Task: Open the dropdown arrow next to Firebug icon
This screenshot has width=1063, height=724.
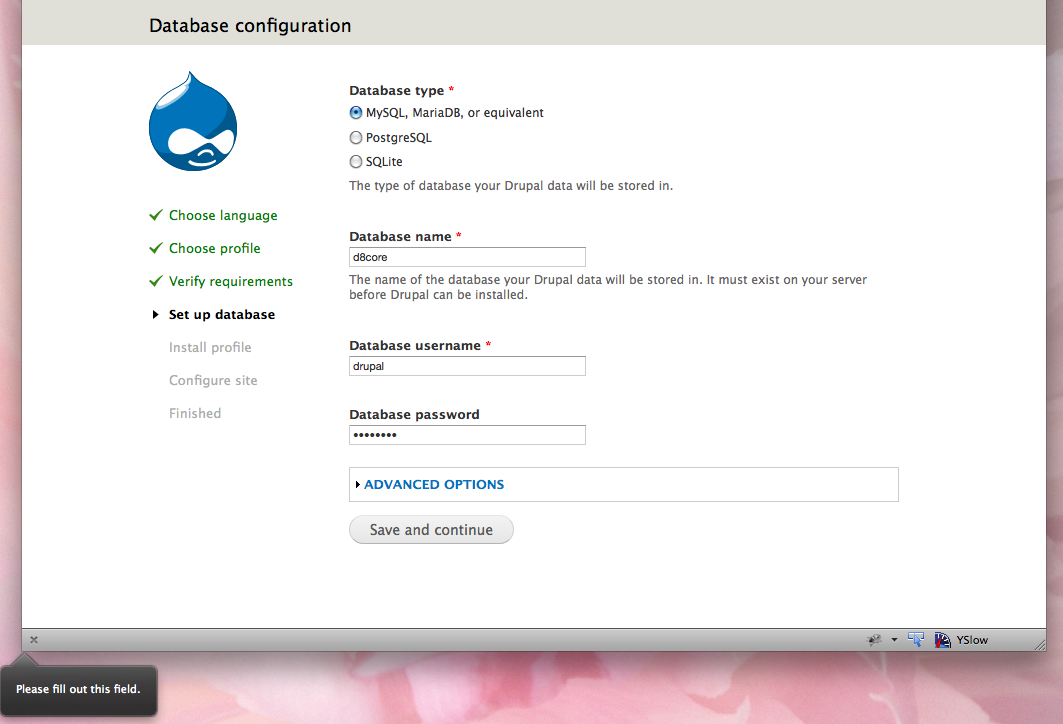Action: click(x=894, y=639)
